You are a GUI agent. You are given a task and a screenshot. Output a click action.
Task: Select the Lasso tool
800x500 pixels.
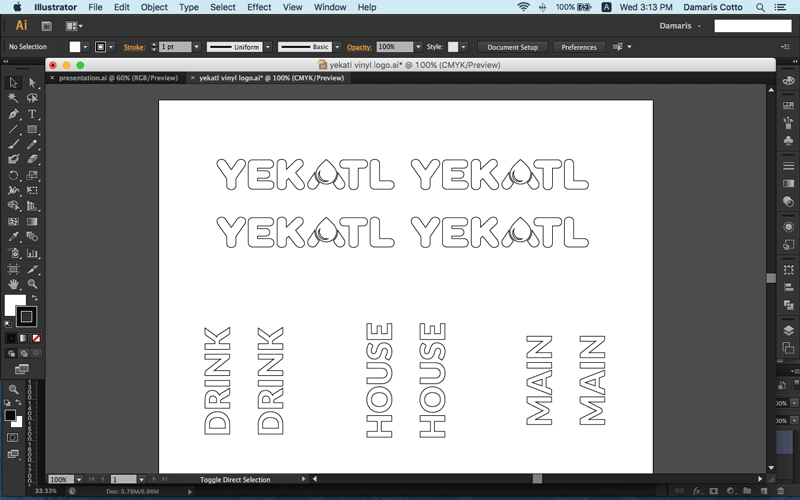tap(32, 98)
